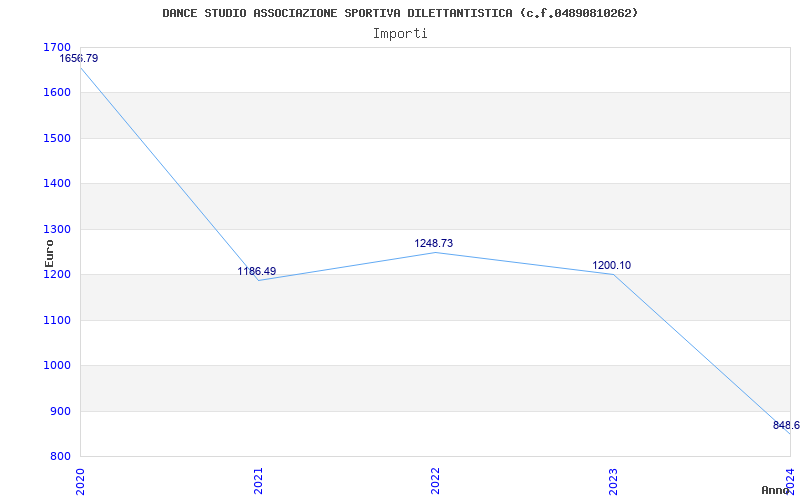Click the 2022 x-axis year label
This screenshot has height=500, width=800.
coord(435,481)
